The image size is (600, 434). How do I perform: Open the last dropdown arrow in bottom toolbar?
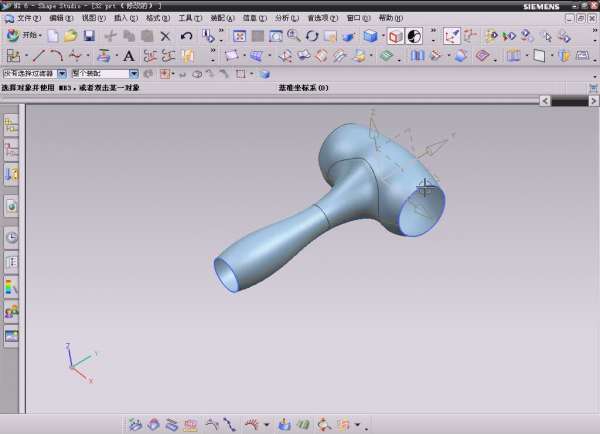[357, 424]
